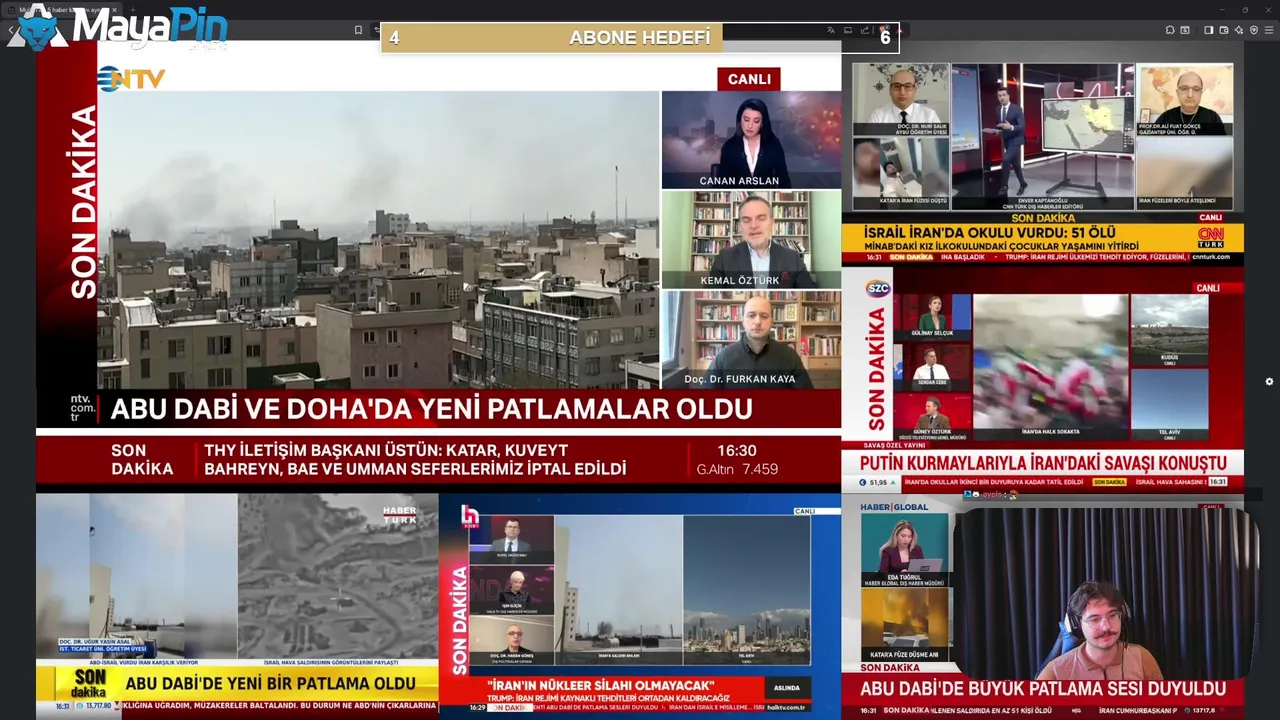Screen dimensions: 1280x720
Task: Click the 'G.Altın 7.459' value
Action: pos(737,469)
